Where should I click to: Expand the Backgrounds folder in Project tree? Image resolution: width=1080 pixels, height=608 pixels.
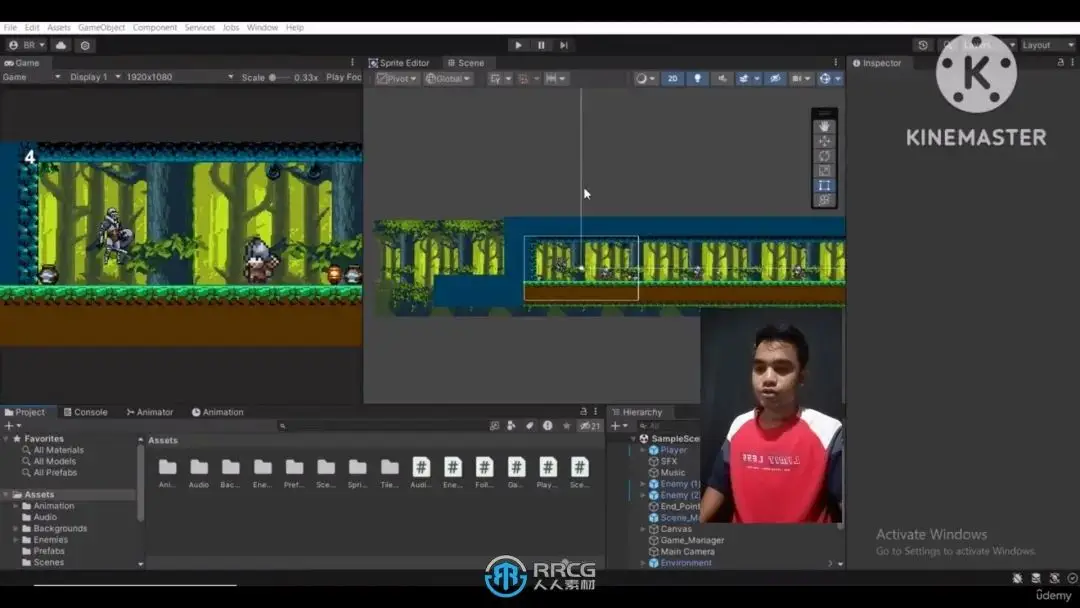coord(16,528)
